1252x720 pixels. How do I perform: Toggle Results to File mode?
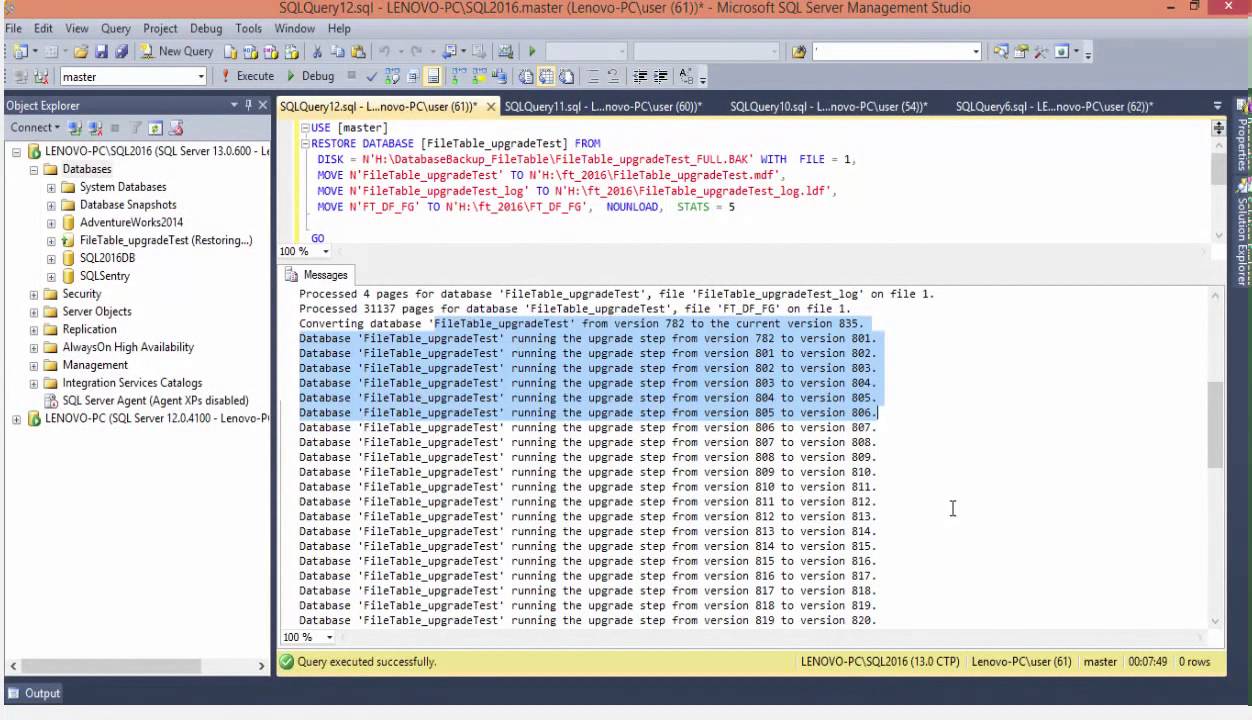(567, 76)
